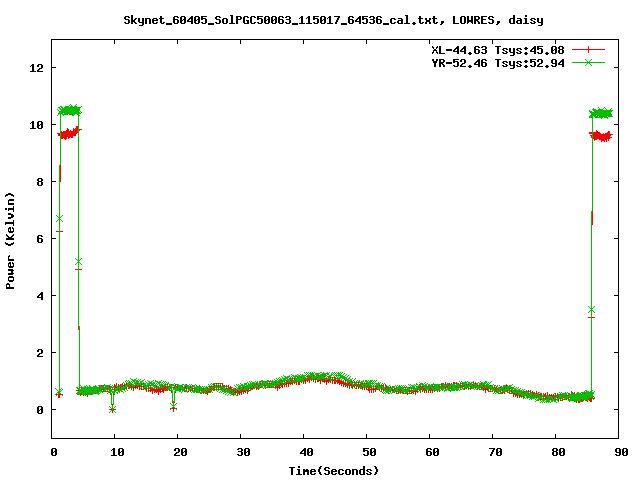Click the x-axis tick label 40

tap(304, 452)
